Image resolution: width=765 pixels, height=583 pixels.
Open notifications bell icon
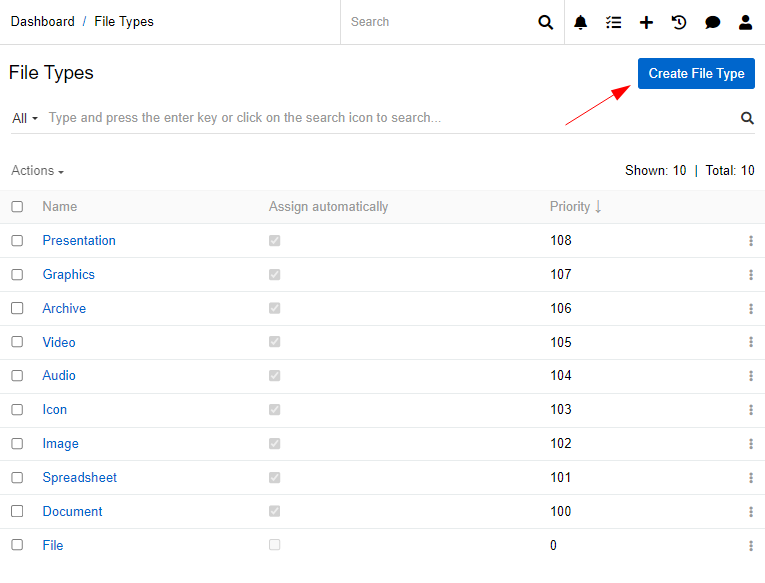coord(580,22)
